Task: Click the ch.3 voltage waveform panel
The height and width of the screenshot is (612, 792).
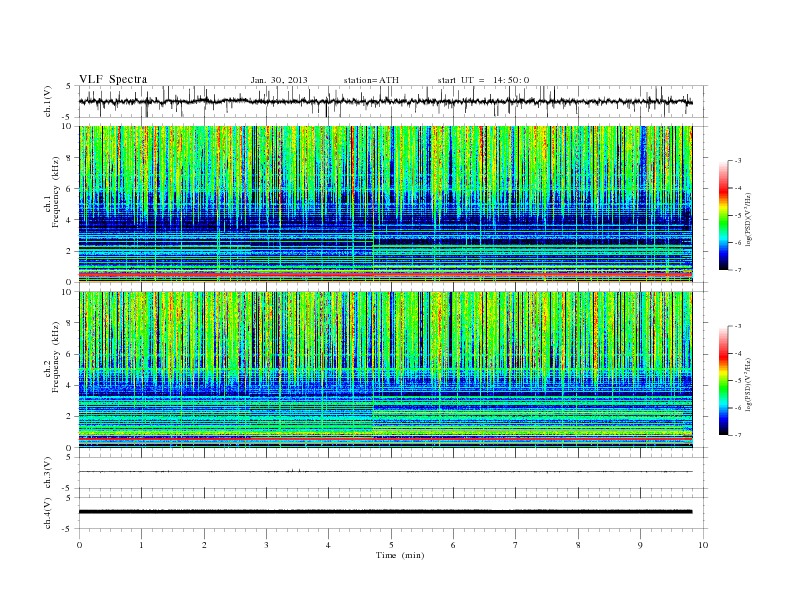Action: point(393,473)
